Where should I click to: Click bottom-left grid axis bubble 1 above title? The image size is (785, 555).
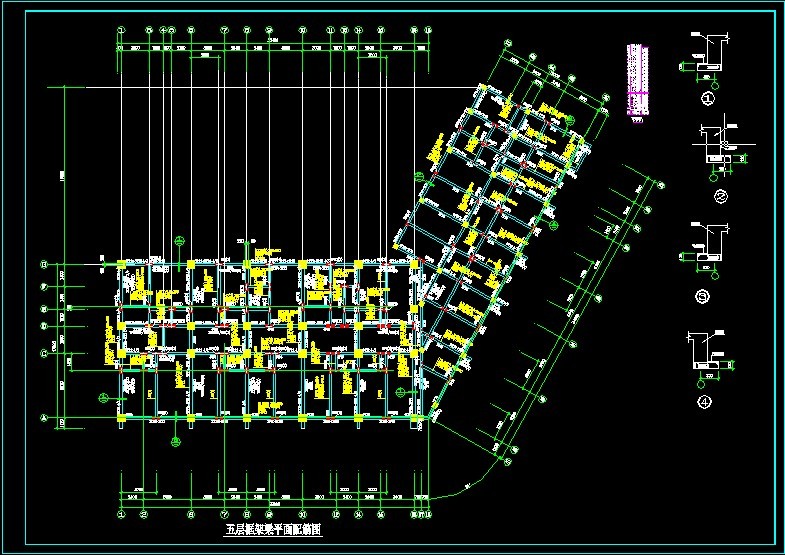(x=120, y=515)
